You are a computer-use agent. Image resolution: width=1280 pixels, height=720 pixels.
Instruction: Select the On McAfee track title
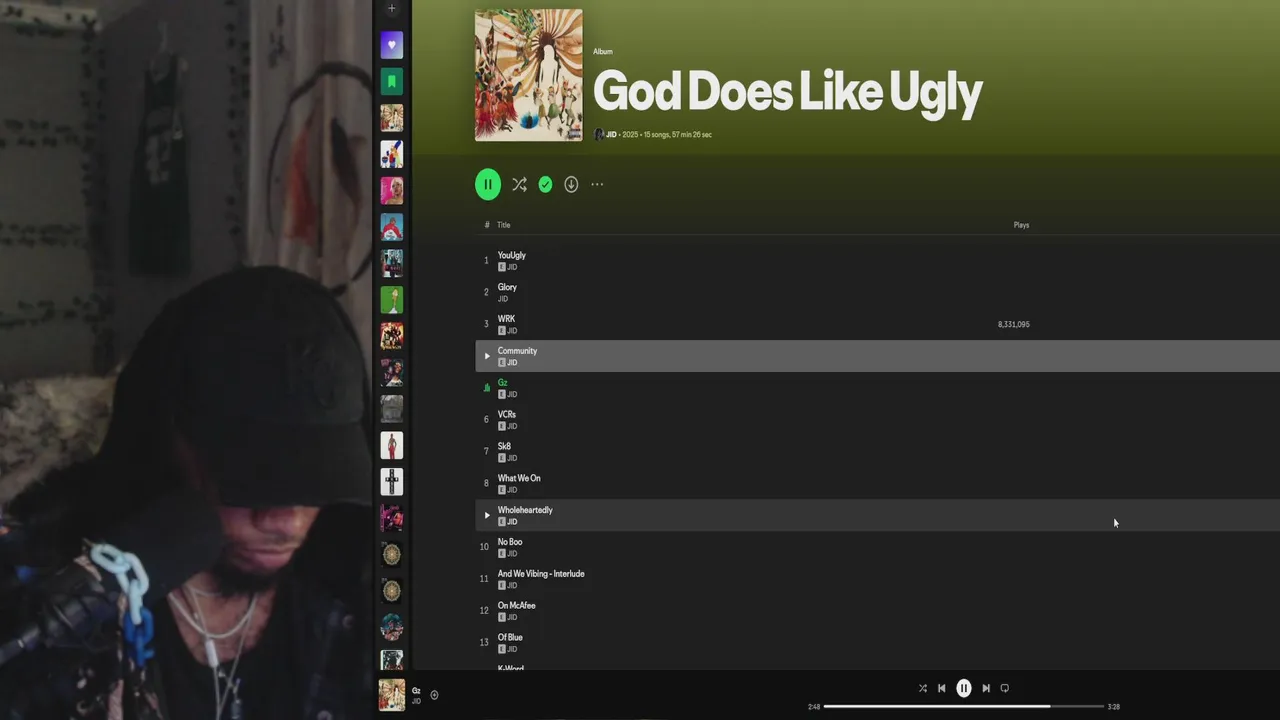516,605
